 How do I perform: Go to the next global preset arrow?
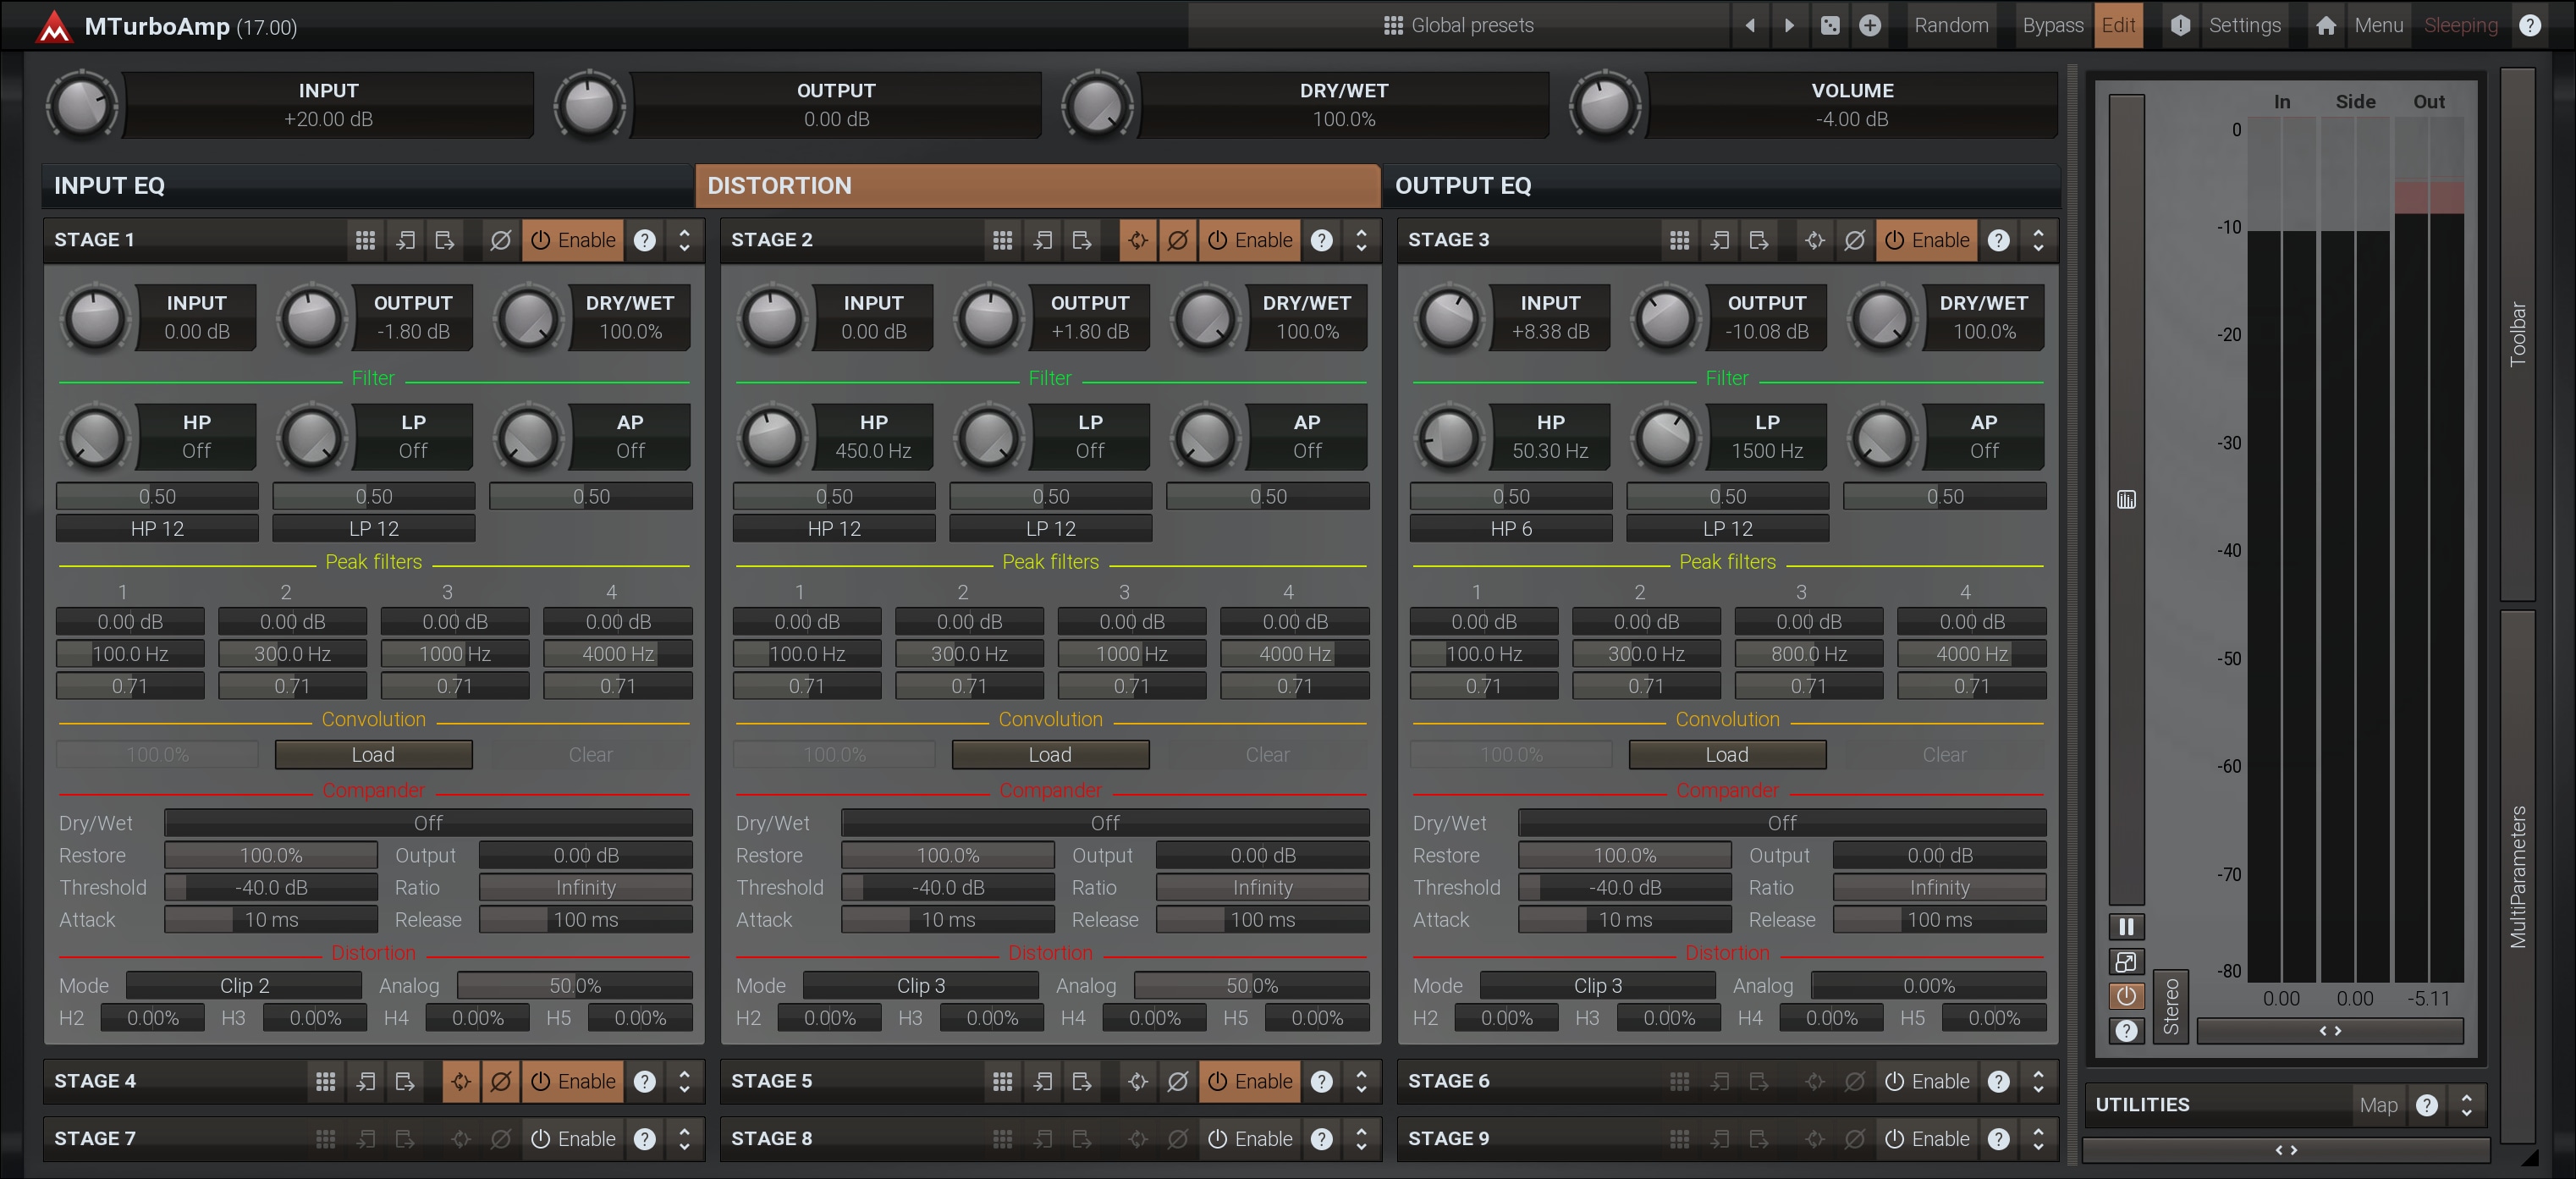tap(1789, 26)
